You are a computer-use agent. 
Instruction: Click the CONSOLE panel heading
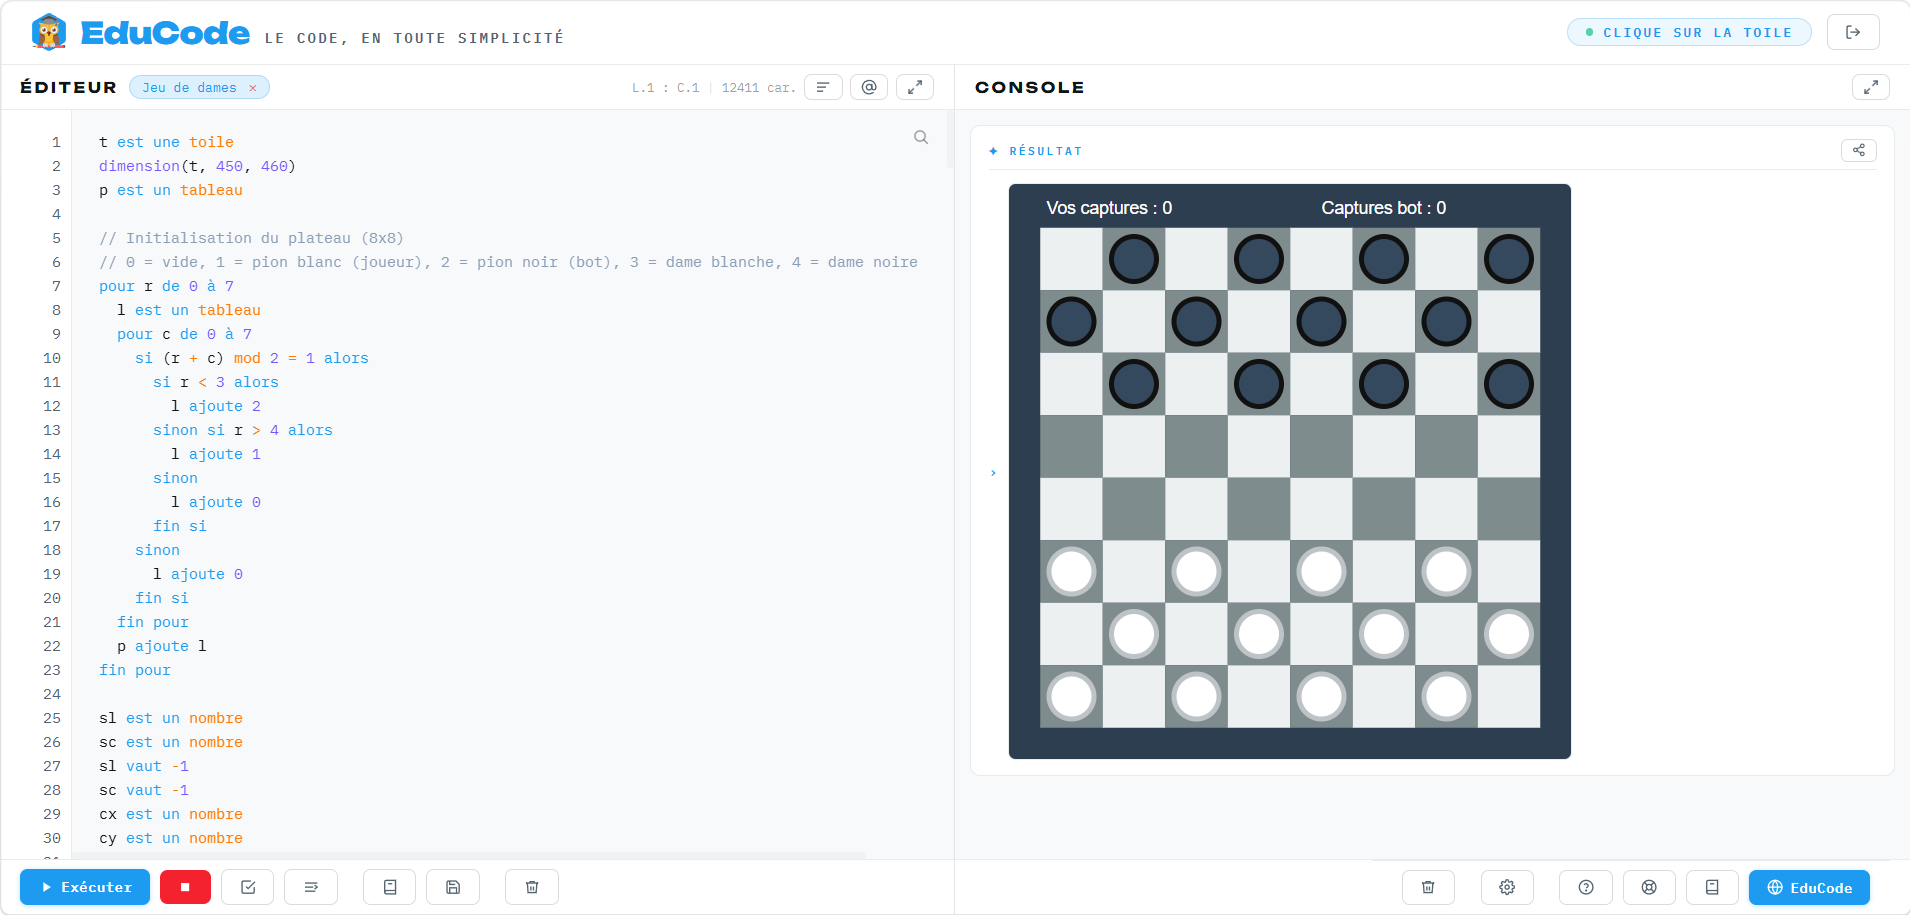pos(1030,87)
